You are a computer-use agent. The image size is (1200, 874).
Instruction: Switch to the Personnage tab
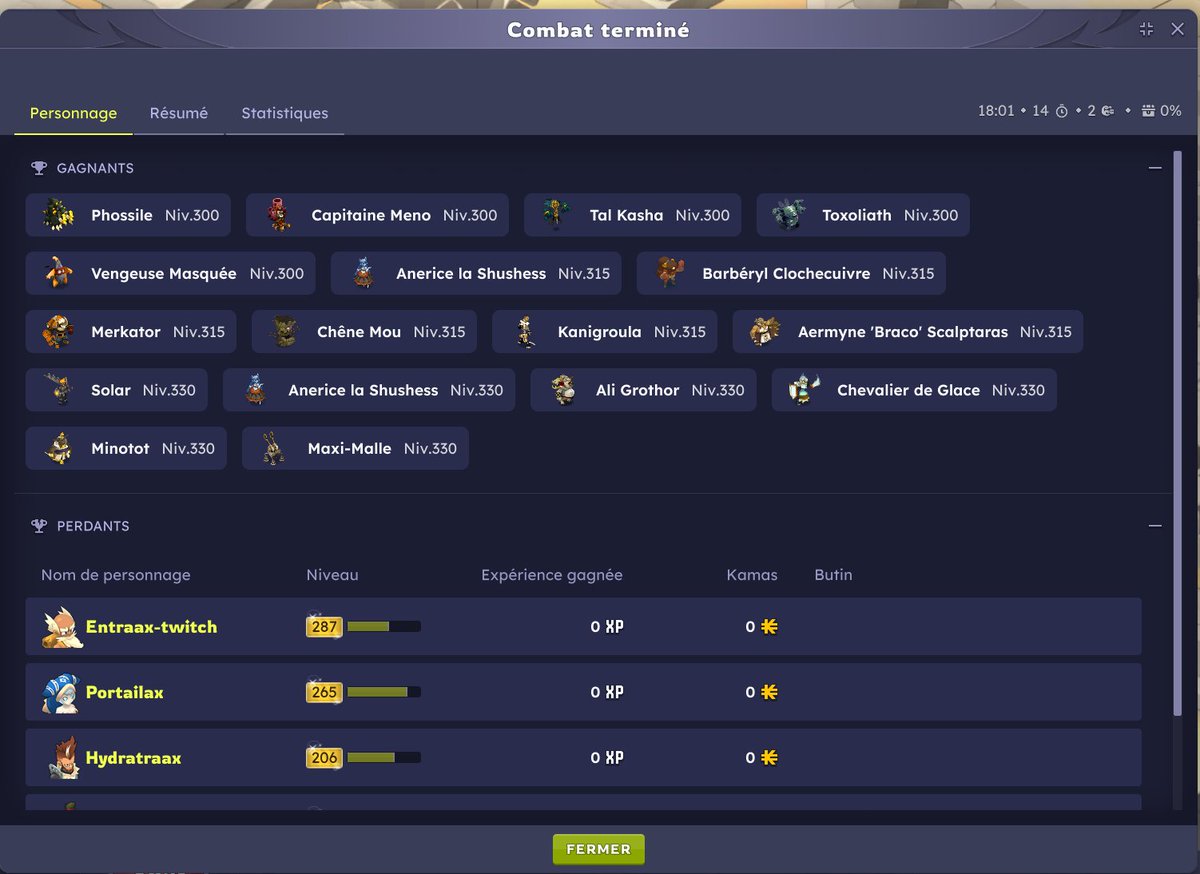tap(73, 113)
